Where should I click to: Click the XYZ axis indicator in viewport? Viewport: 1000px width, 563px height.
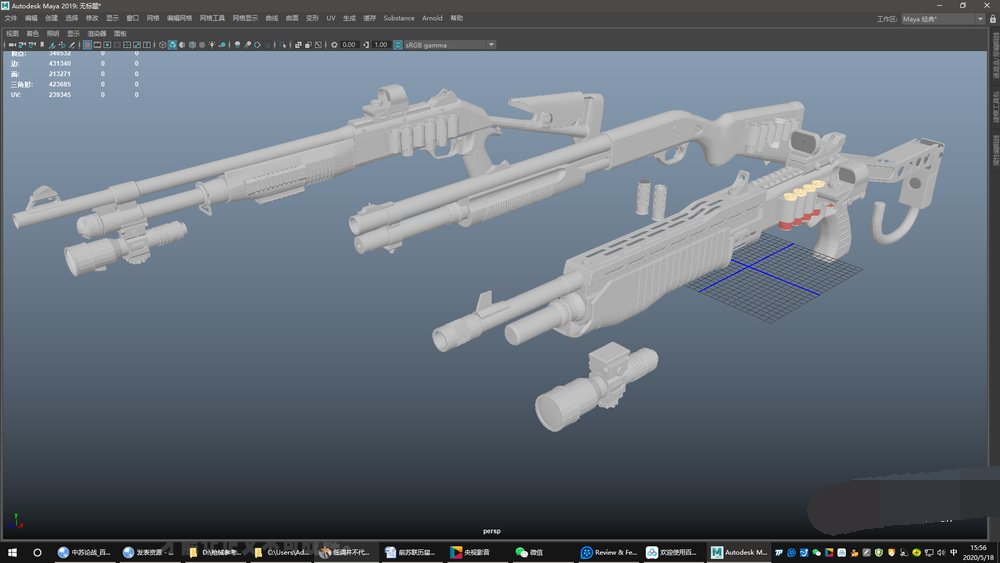17,521
